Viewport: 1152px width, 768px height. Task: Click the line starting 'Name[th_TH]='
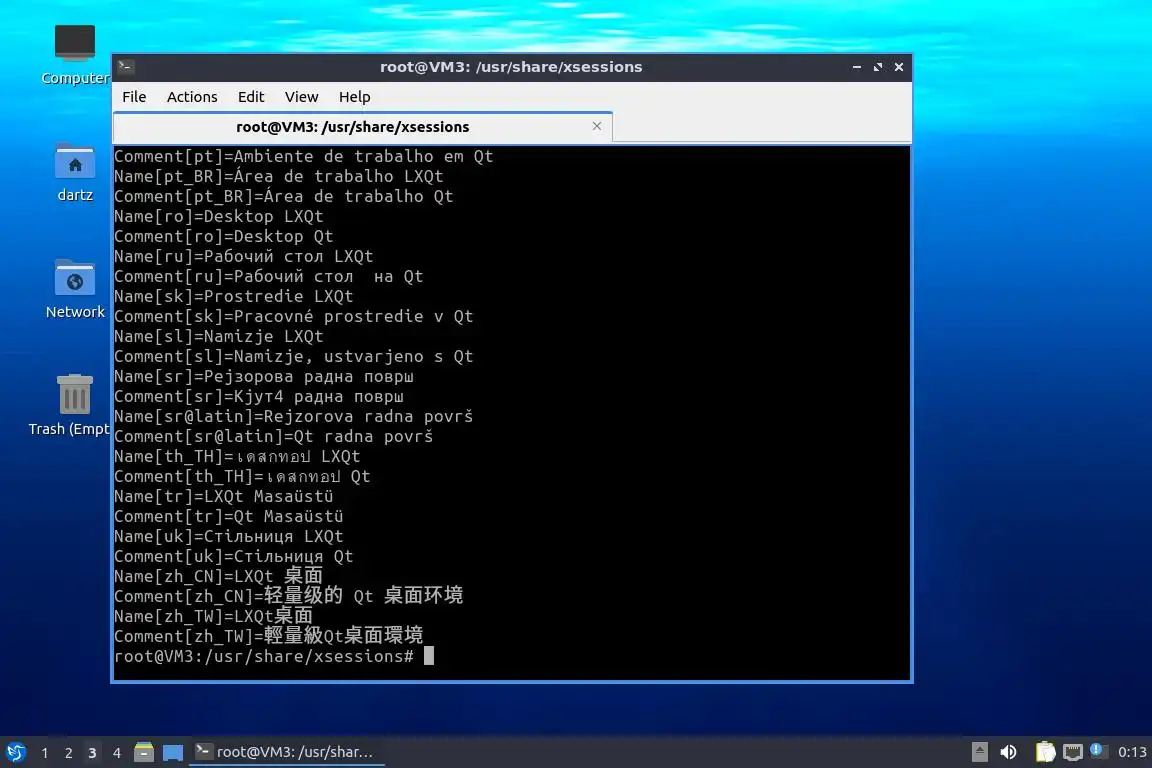click(x=237, y=456)
